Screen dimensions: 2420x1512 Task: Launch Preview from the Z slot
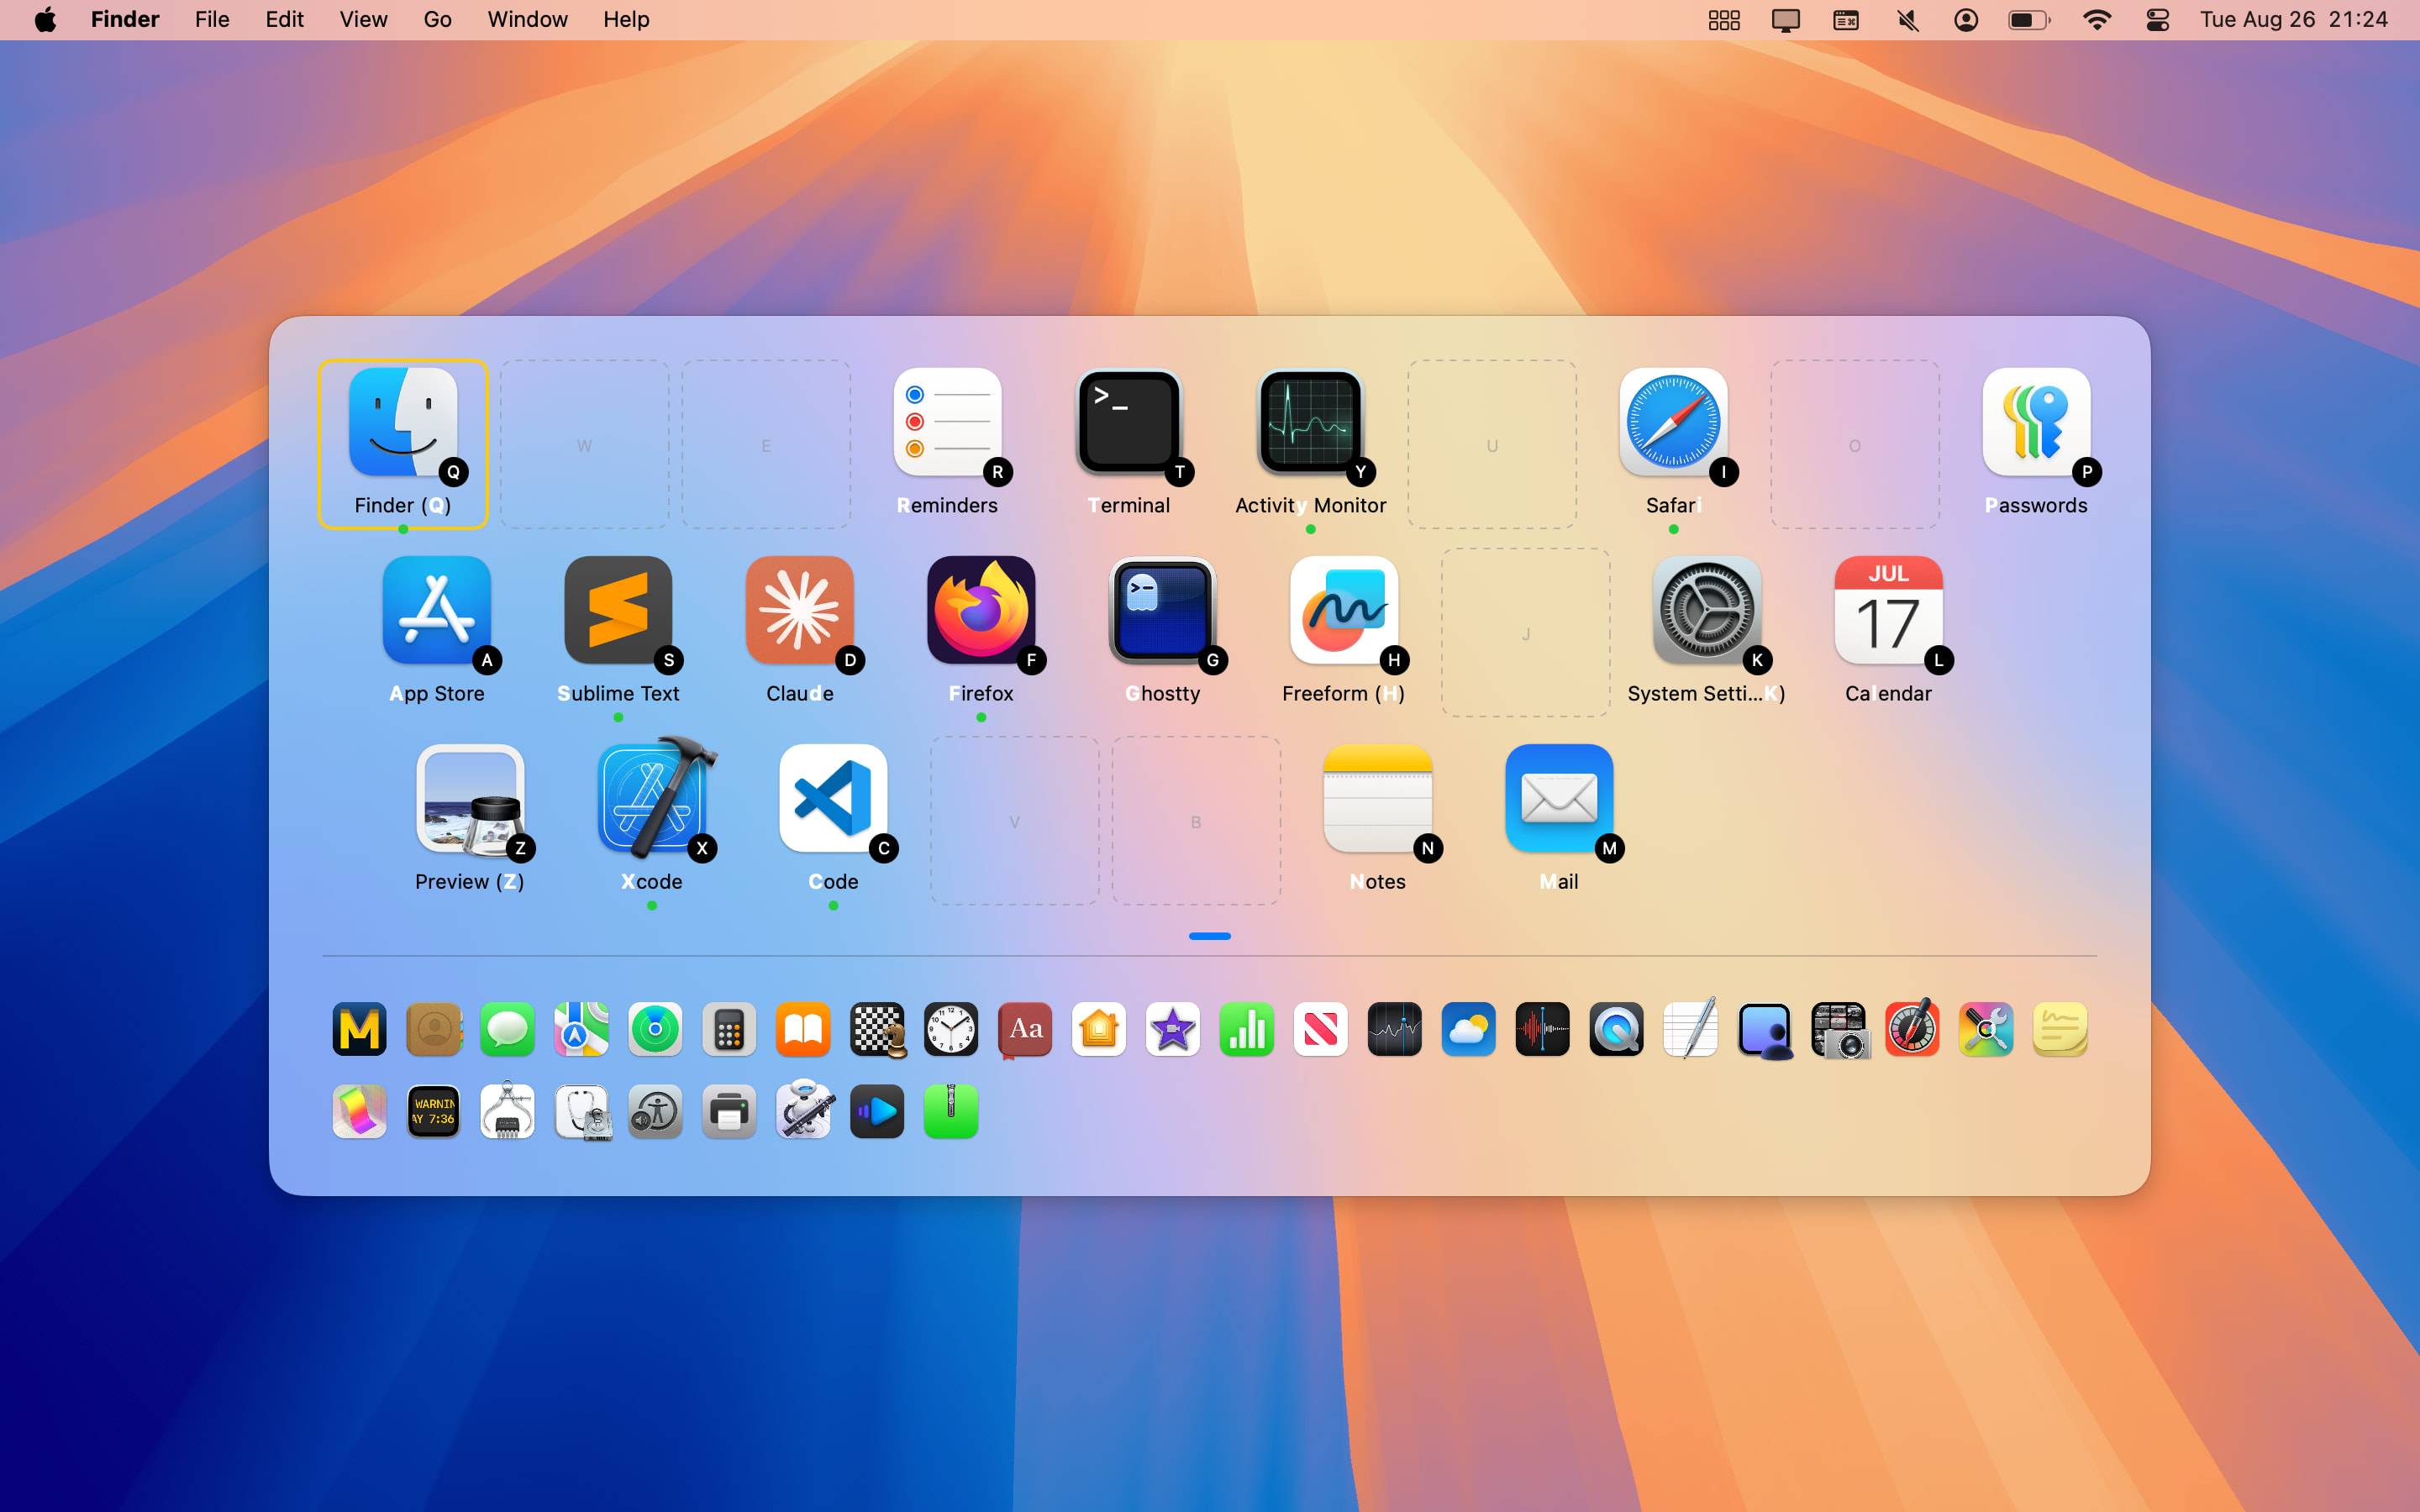(x=470, y=798)
